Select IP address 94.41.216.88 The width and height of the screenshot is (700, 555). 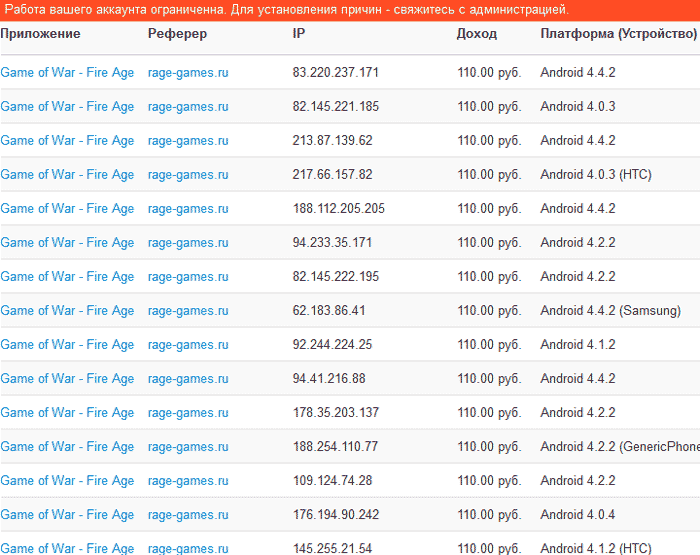coord(329,378)
